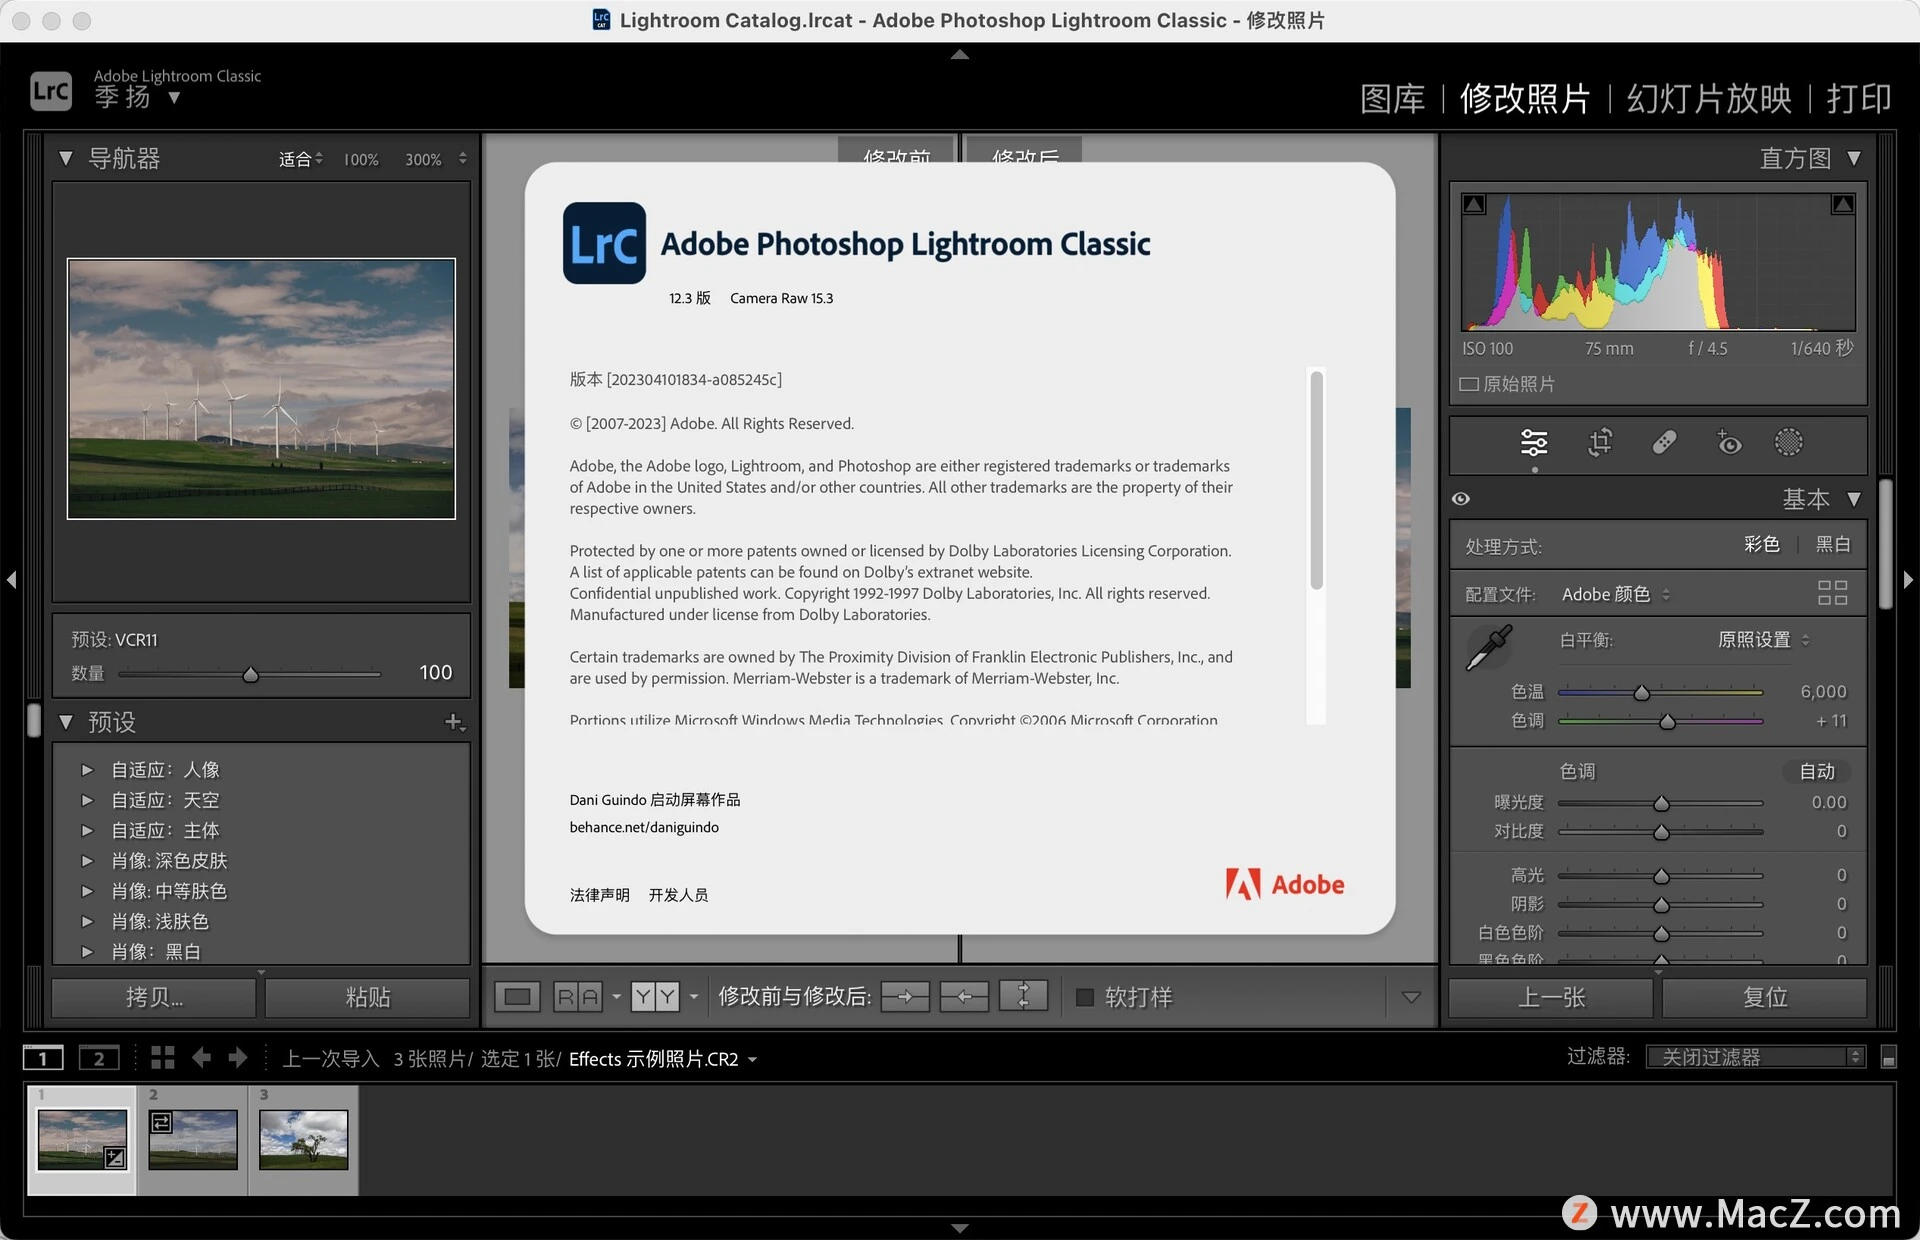This screenshot has width=1920, height=1240.
Task: Collapse the Presets panel triangle
Action: point(66,722)
